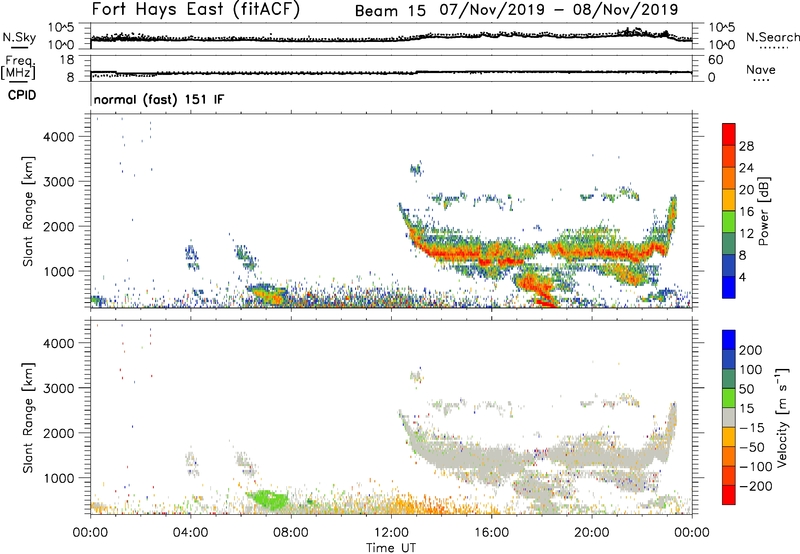Click the "-100" tick on the velocity colorbar
800x554 pixels.
756,467
